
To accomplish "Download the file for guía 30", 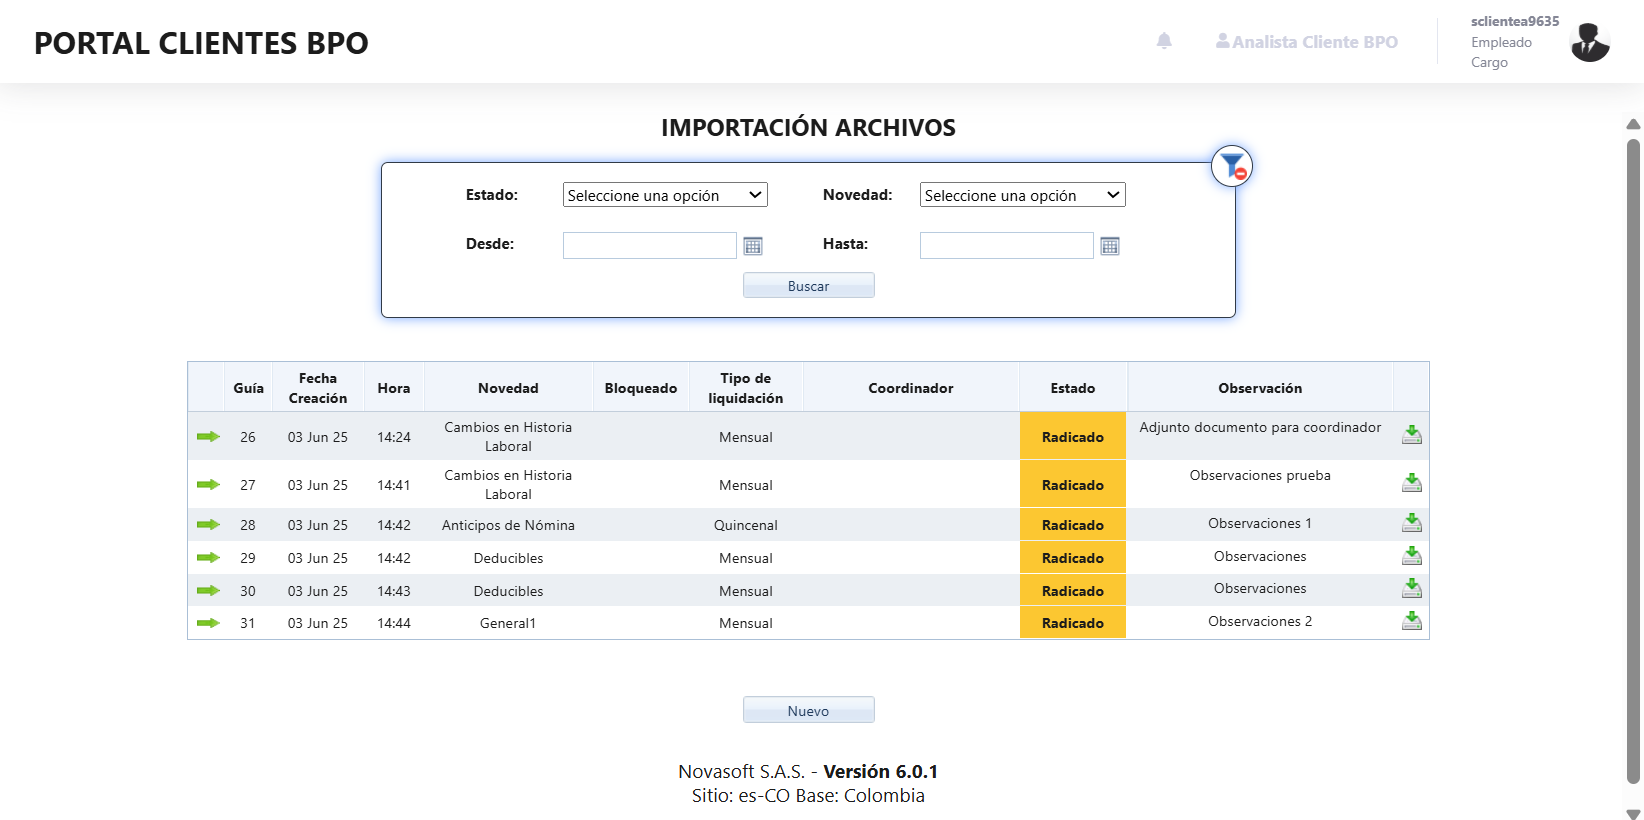I will click(1412, 588).
